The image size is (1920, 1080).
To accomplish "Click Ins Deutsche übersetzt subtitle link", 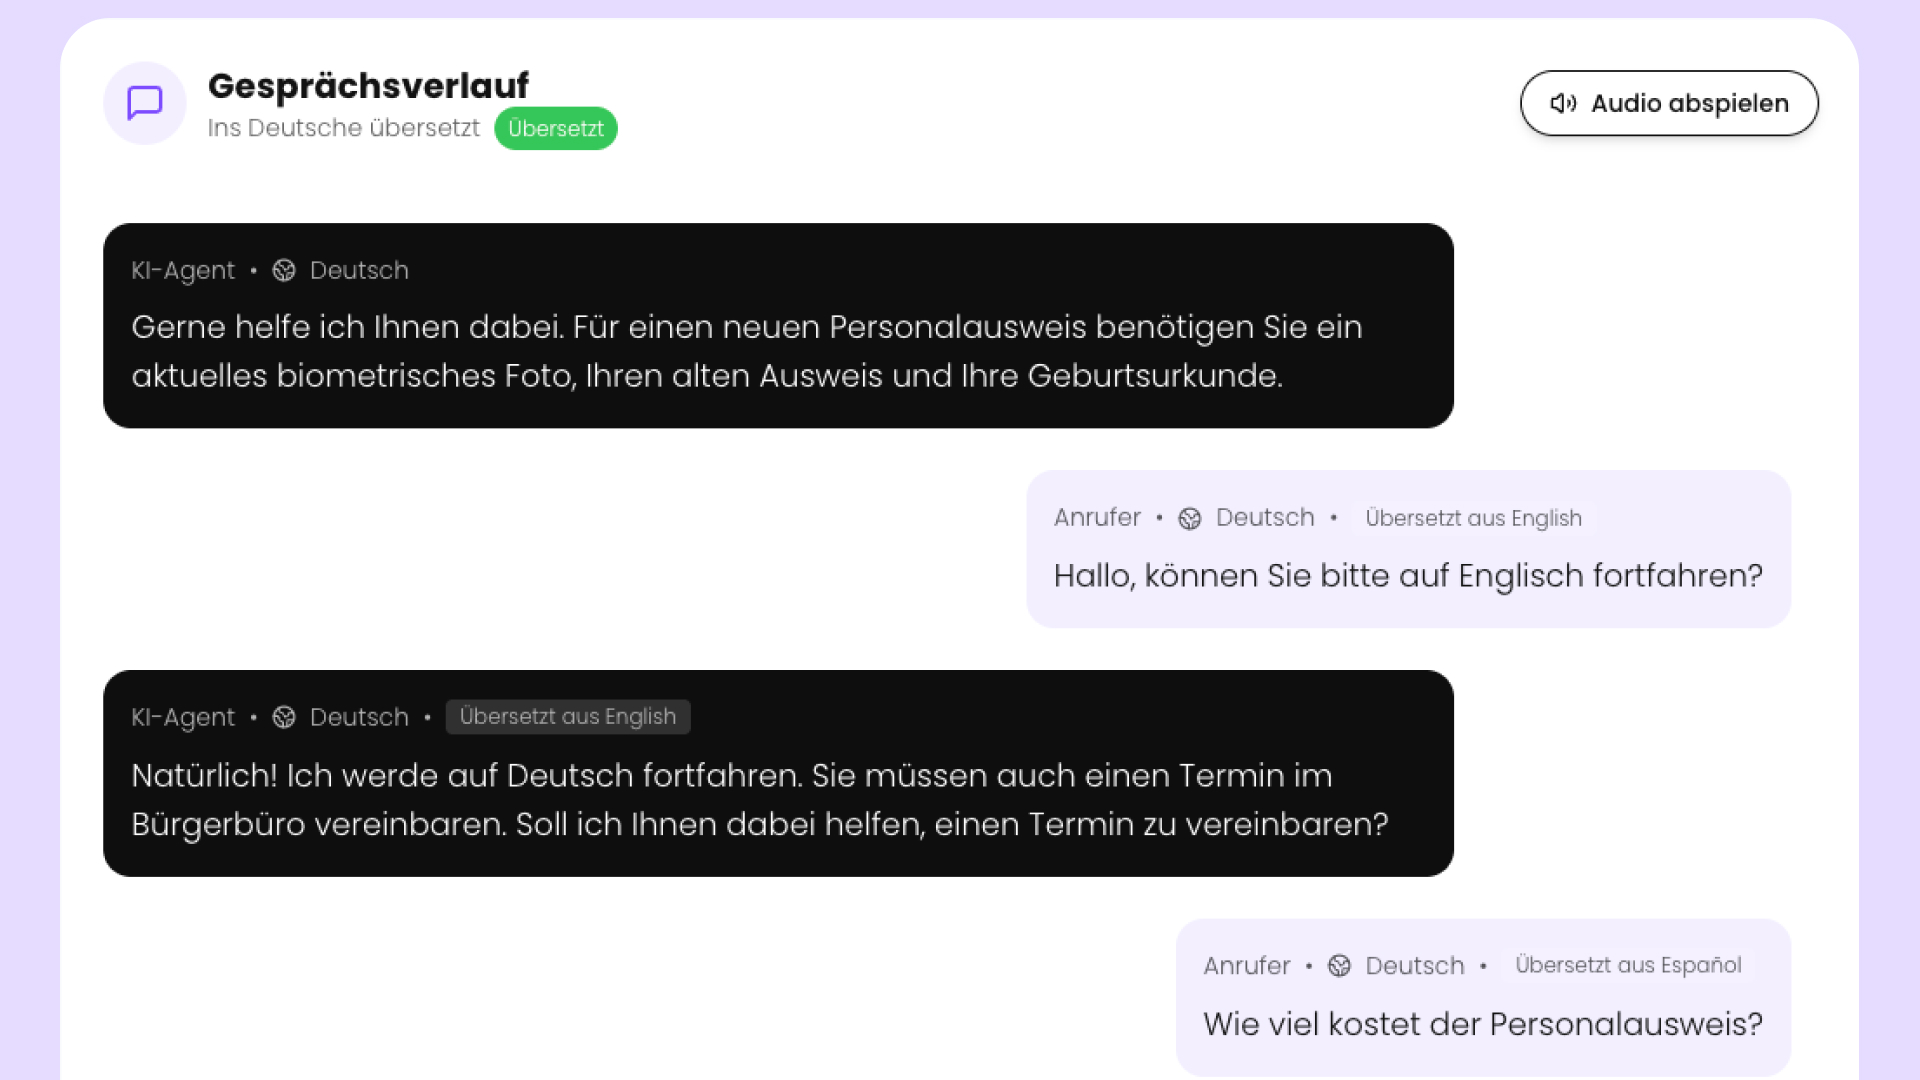I will (343, 128).
